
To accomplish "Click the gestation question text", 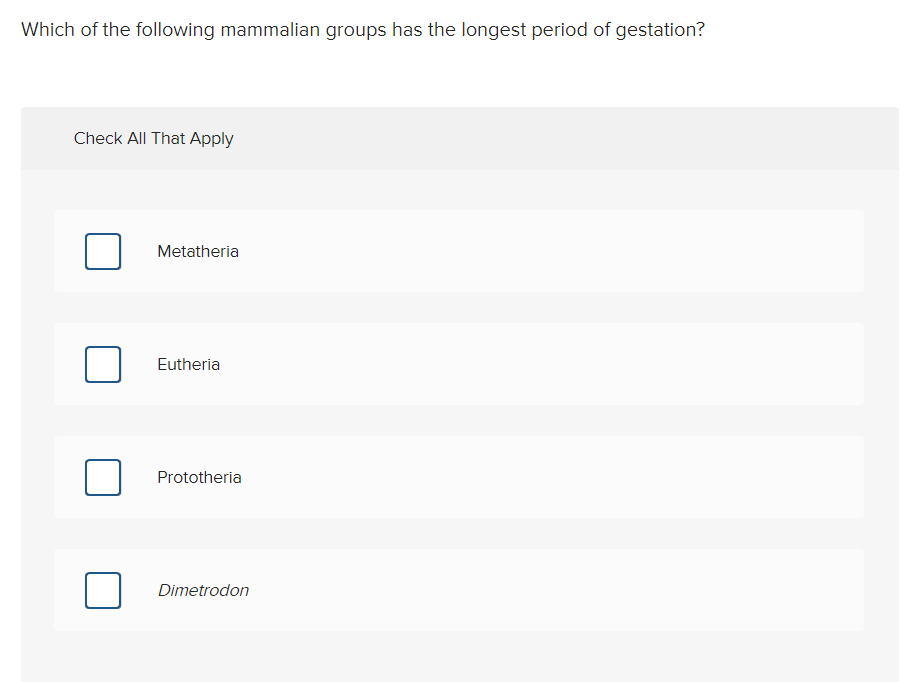I will point(362,29).
